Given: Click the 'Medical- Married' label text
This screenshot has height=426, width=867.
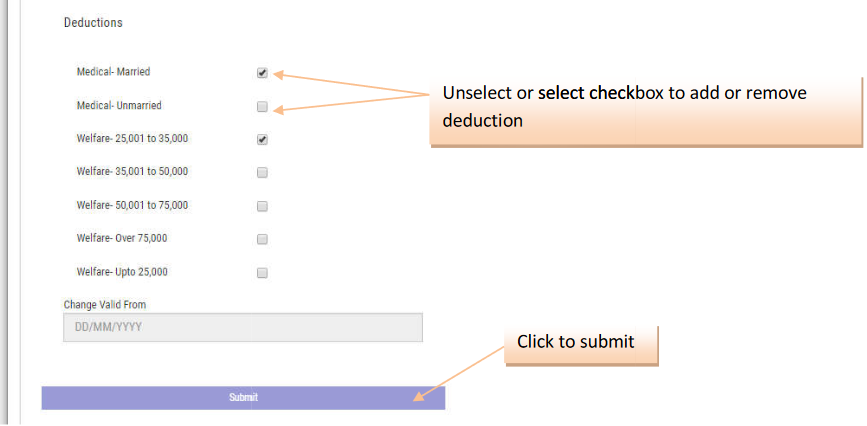Looking at the screenshot, I should [113, 72].
